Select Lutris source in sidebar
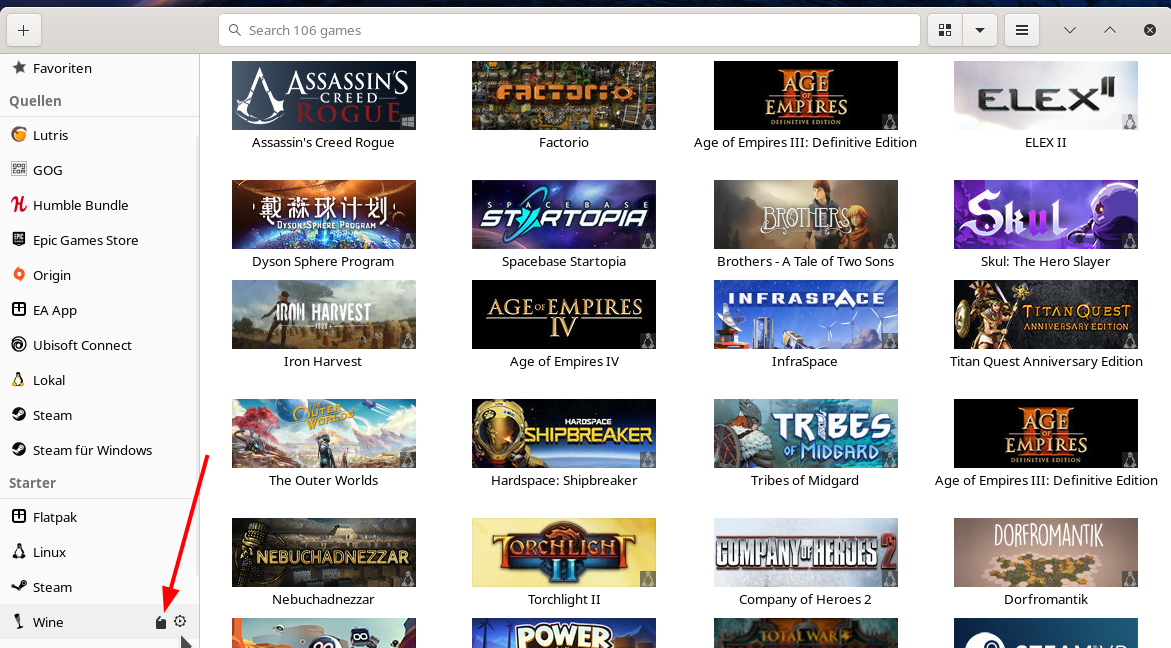 coord(99,135)
